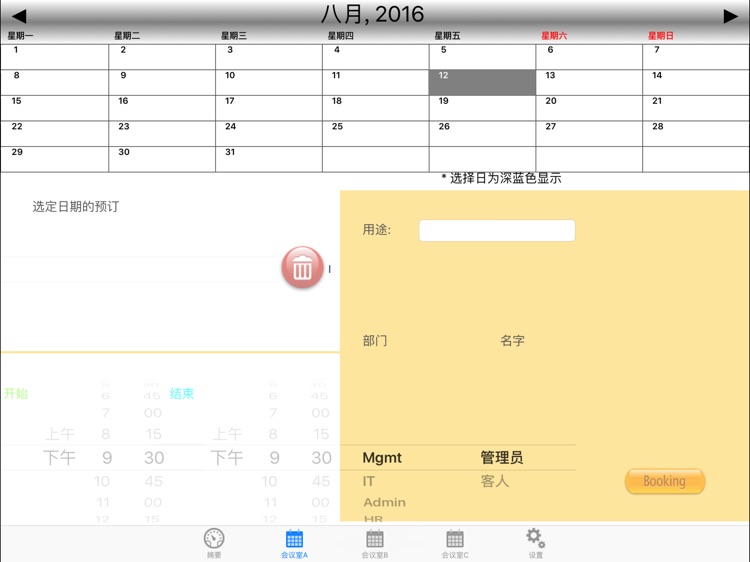The image size is (750, 562).
Task: Select August 10 in the calendar
Action: [x=269, y=82]
